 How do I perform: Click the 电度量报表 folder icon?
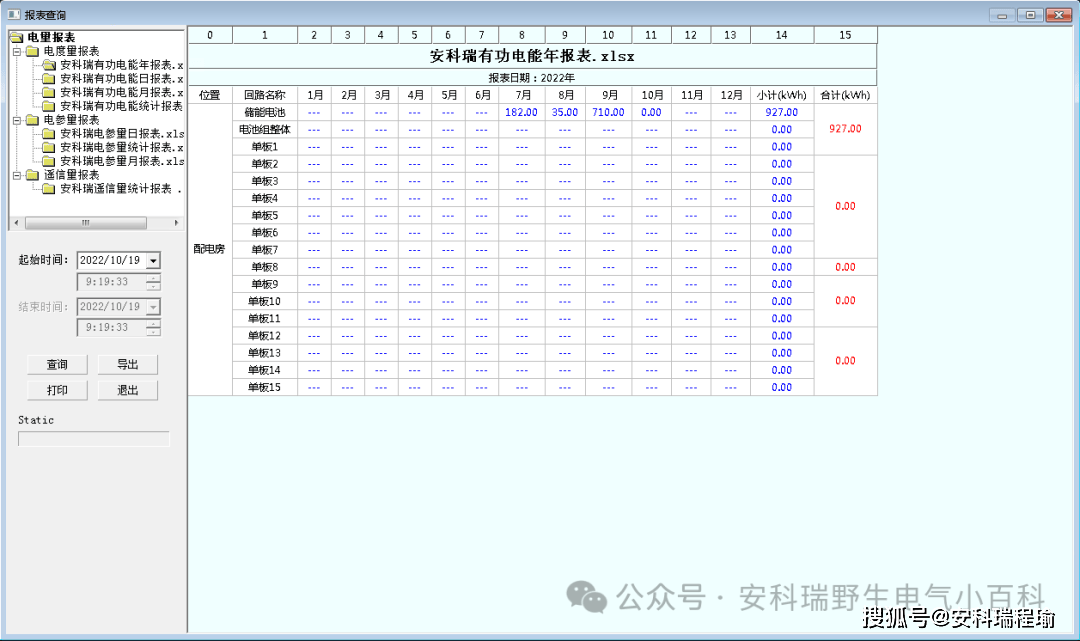pos(32,51)
